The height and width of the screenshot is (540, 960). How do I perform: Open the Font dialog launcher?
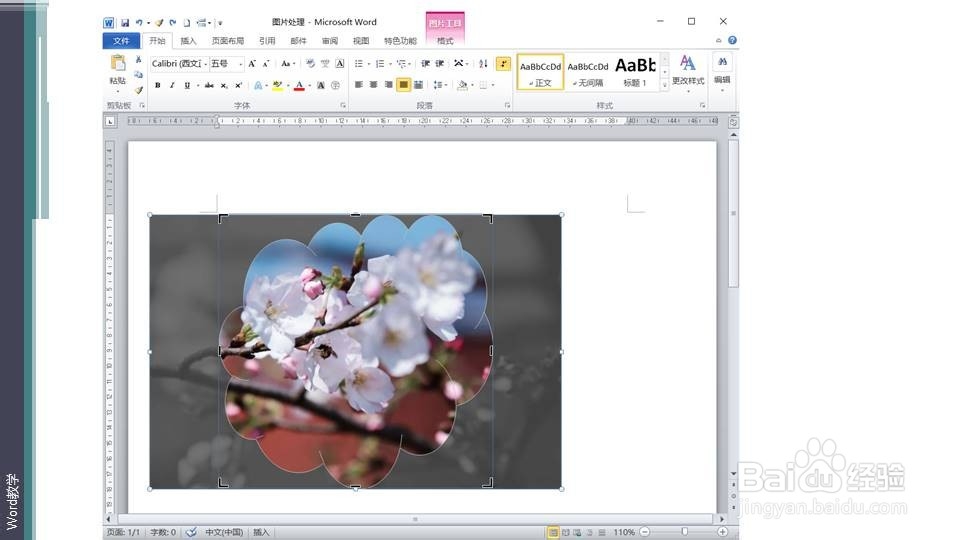(x=343, y=106)
